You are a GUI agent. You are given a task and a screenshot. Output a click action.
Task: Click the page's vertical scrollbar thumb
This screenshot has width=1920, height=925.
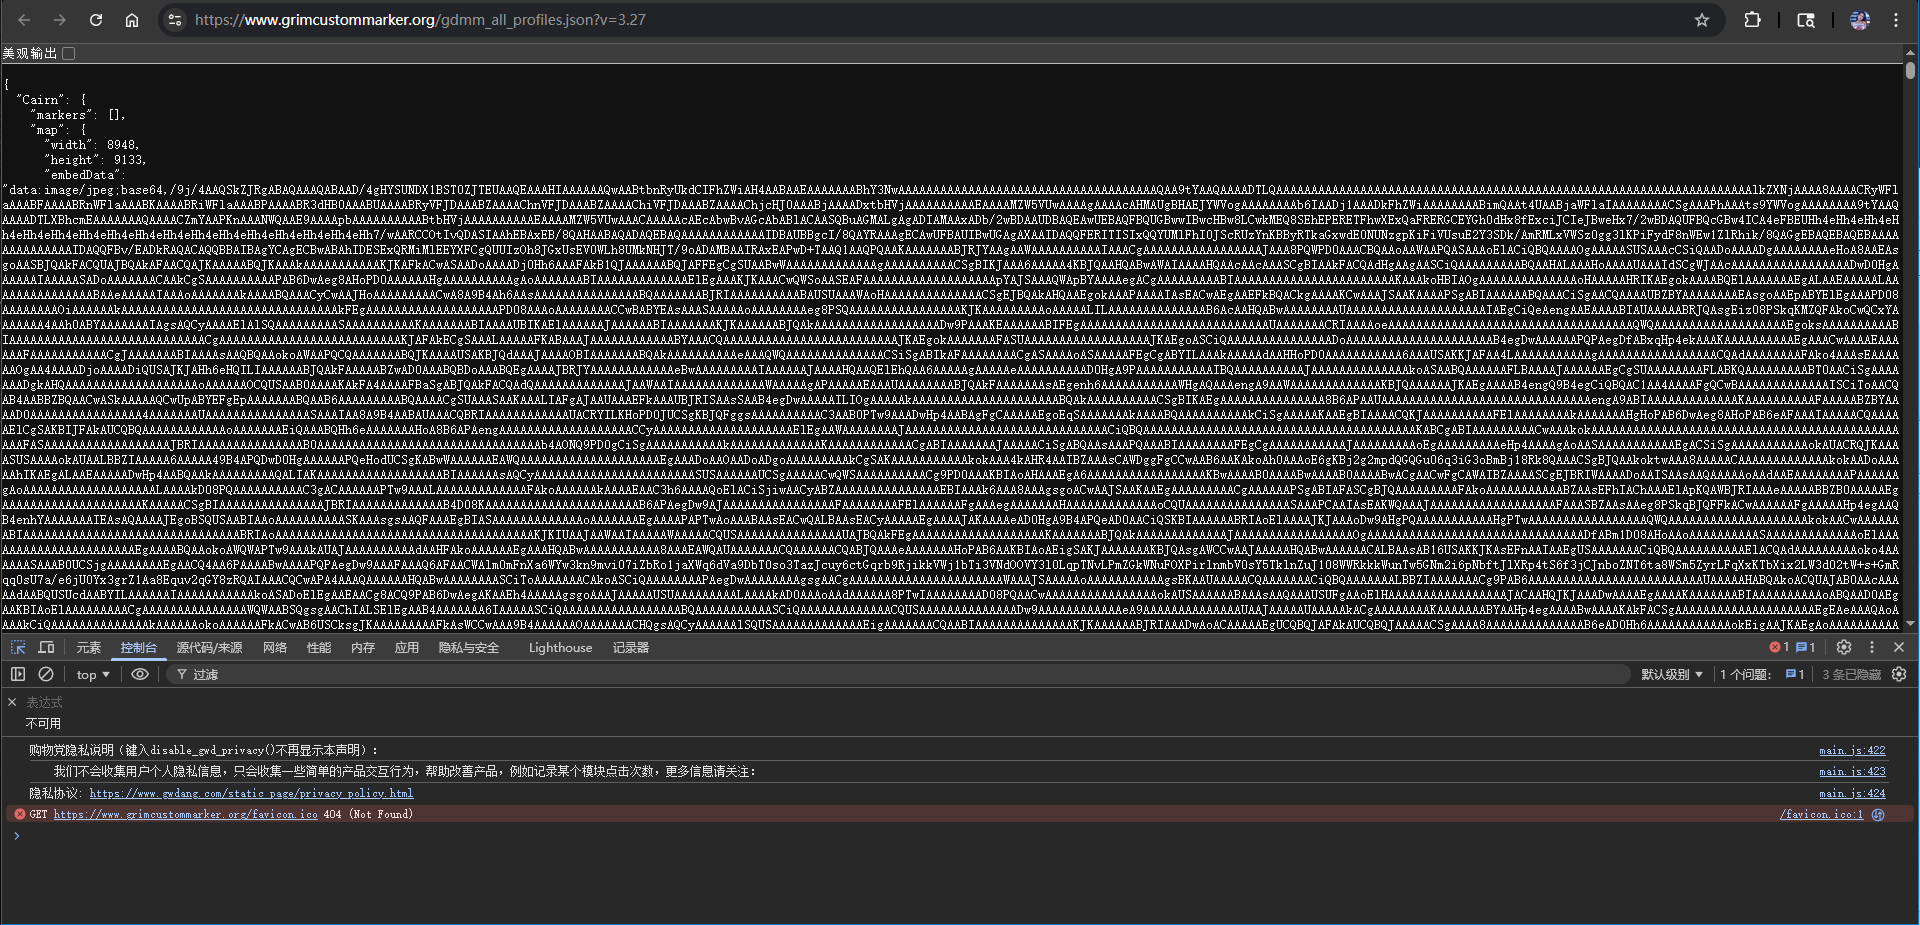[1910, 71]
